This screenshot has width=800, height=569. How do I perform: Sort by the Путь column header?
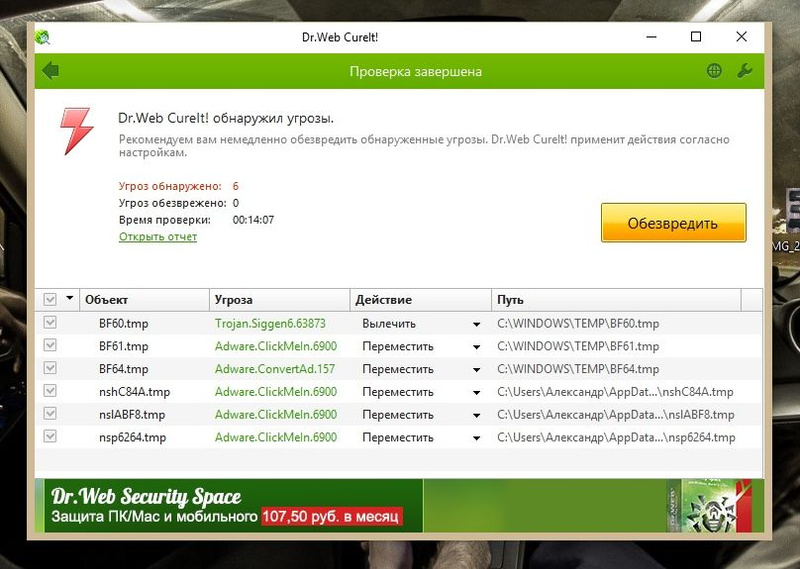(615, 300)
